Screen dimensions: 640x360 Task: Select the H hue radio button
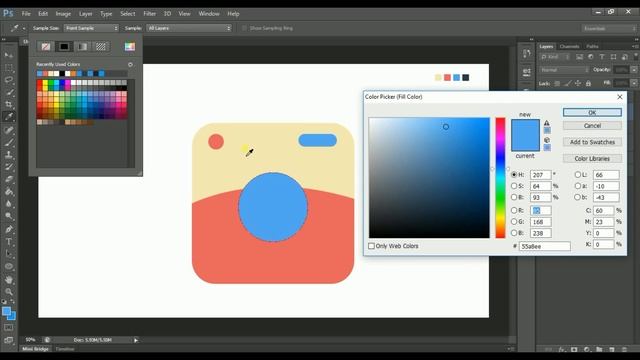[514, 174]
